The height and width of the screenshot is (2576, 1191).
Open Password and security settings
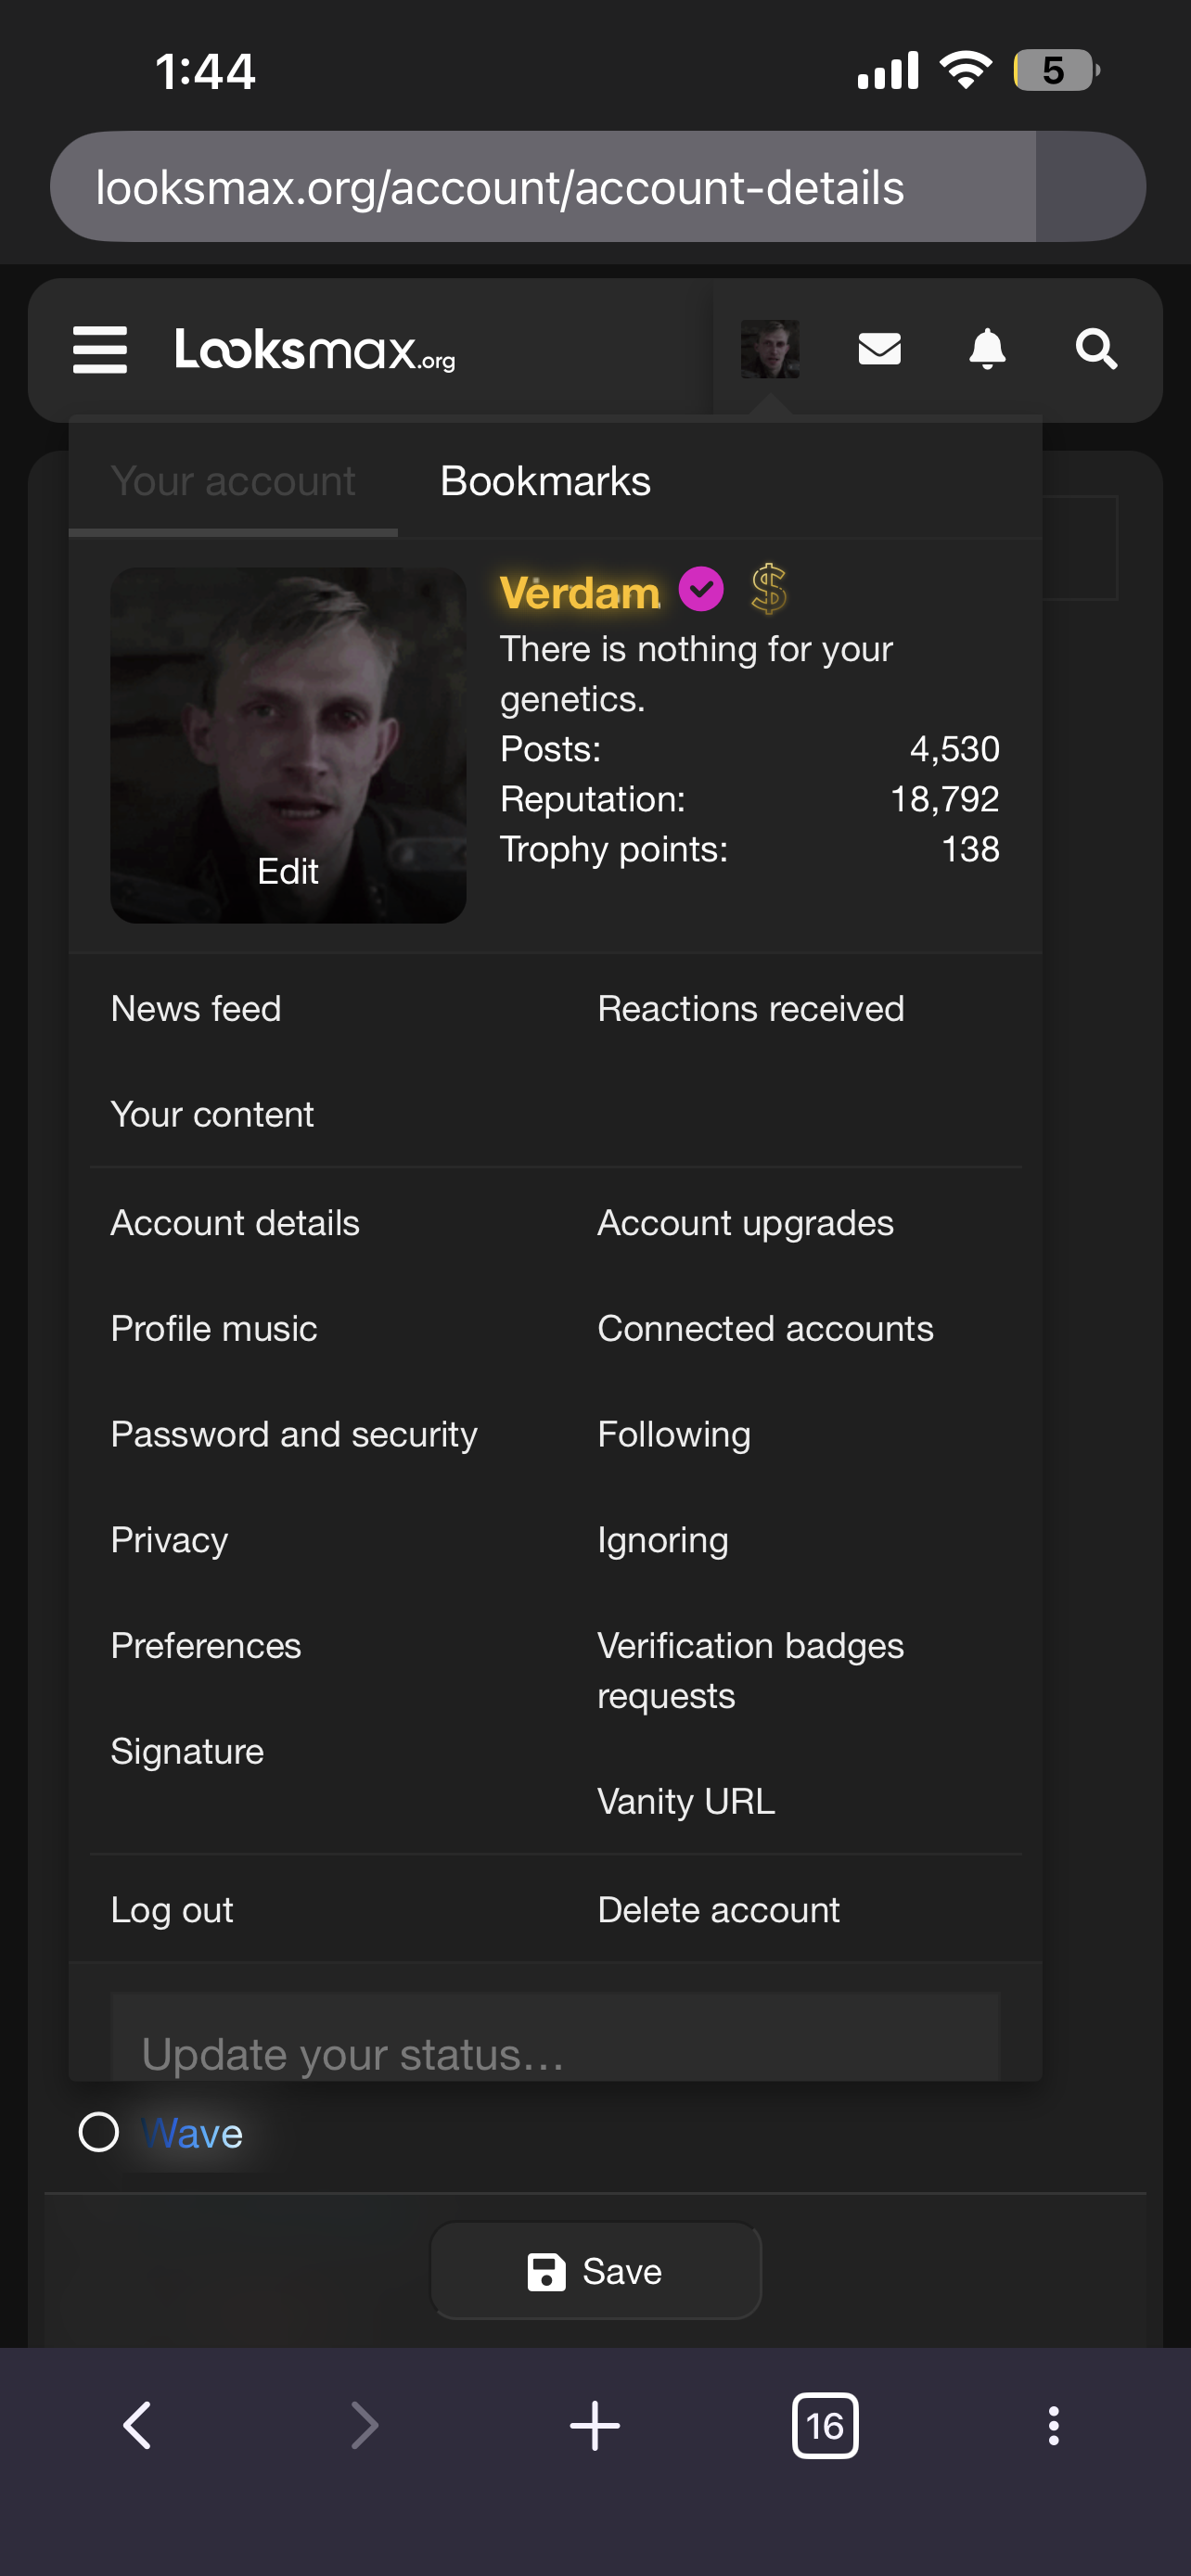pos(294,1434)
